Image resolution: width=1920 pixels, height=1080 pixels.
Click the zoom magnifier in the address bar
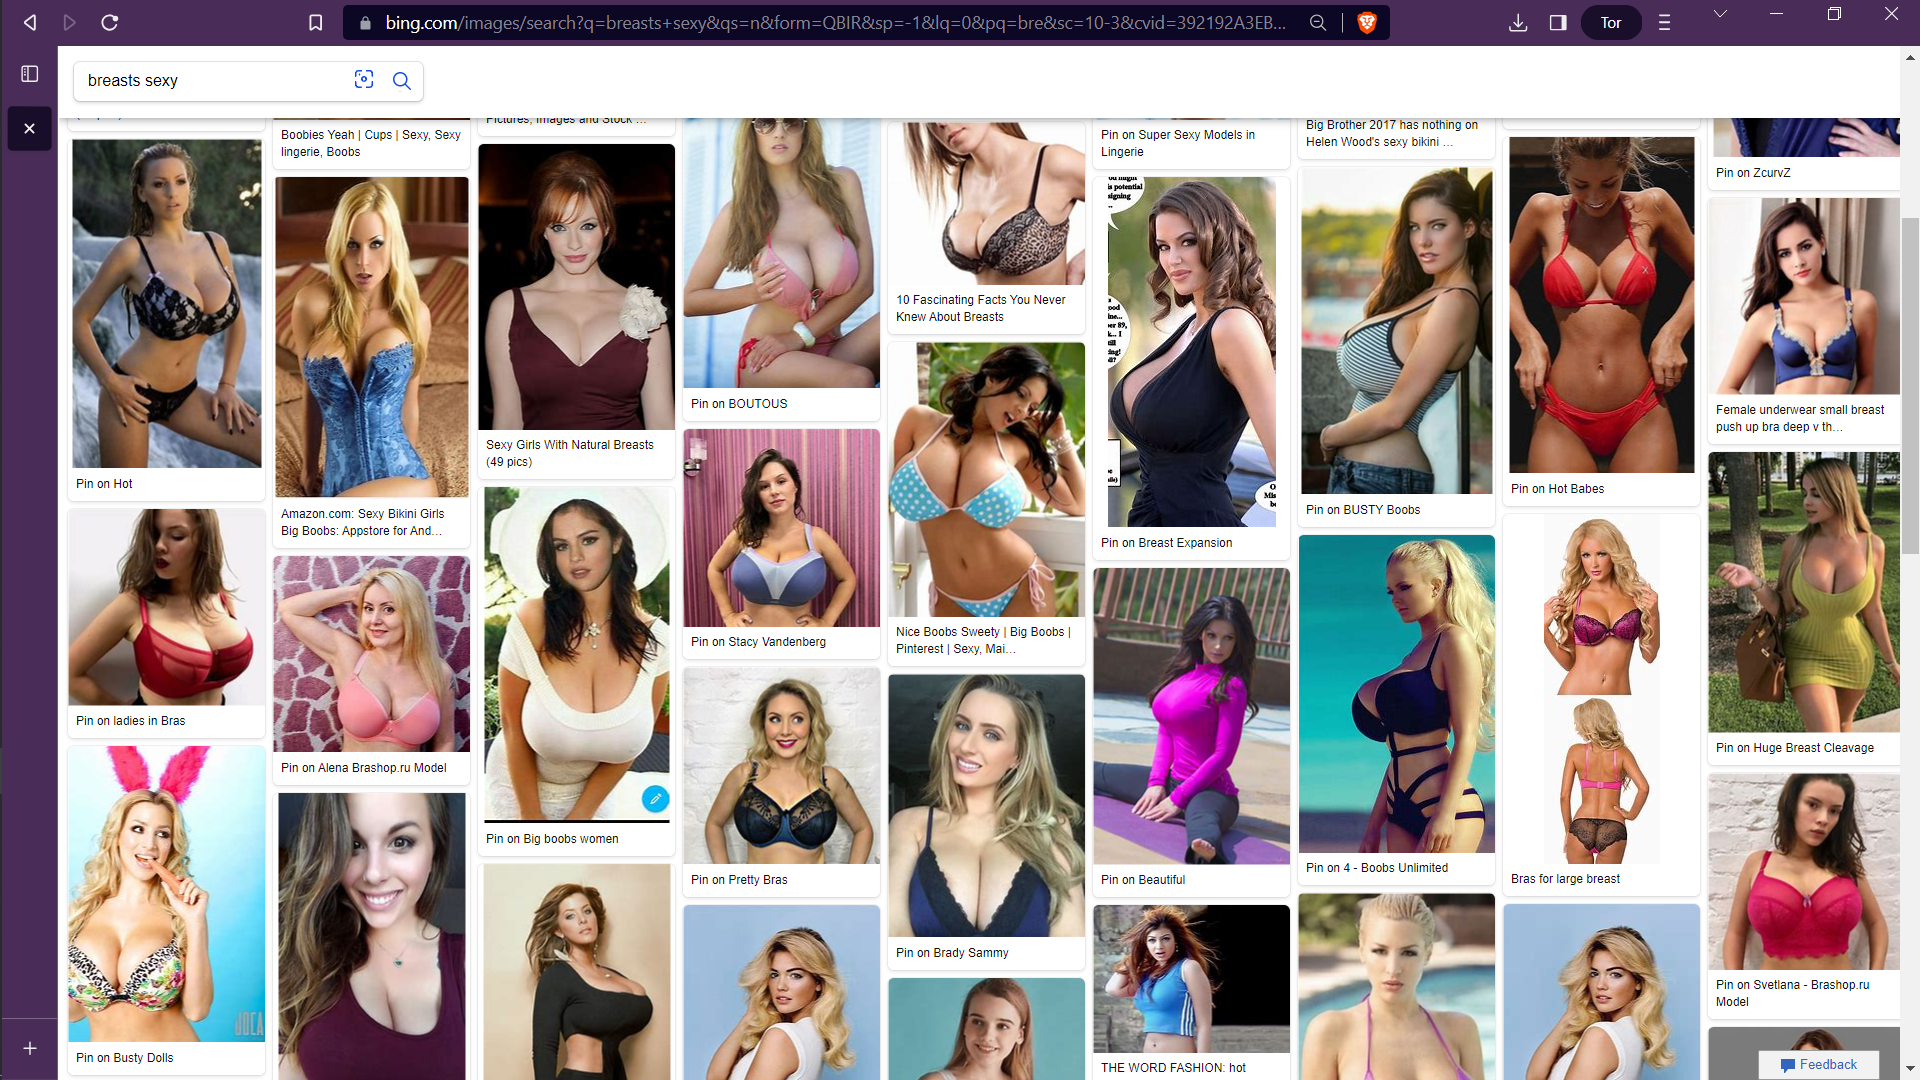[x=1318, y=22]
